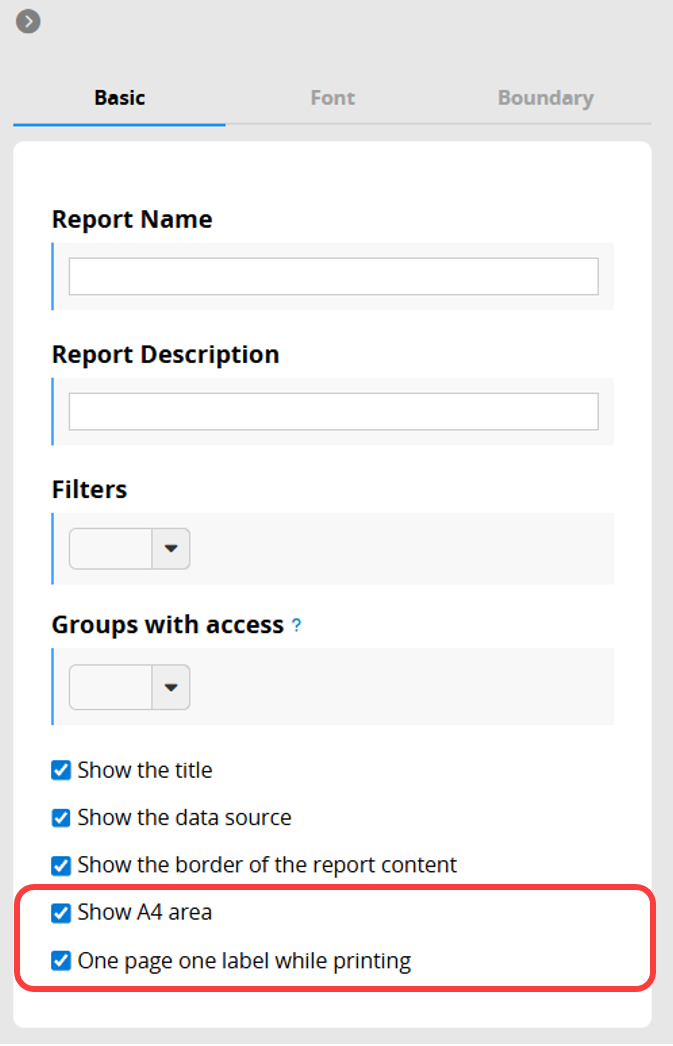673x1046 pixels.
Task: Select the Basic tab
Action: (119, 98)
